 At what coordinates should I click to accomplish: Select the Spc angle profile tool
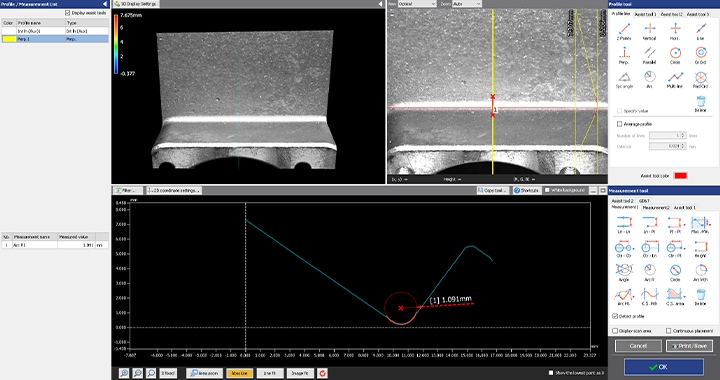click(624, 79)
